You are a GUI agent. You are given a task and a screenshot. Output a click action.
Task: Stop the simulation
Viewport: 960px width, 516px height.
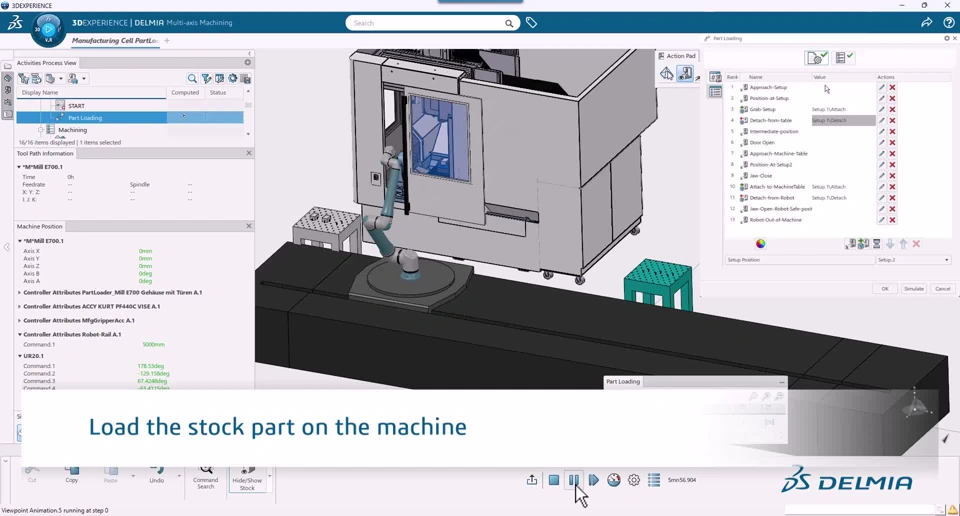(553, 480)
